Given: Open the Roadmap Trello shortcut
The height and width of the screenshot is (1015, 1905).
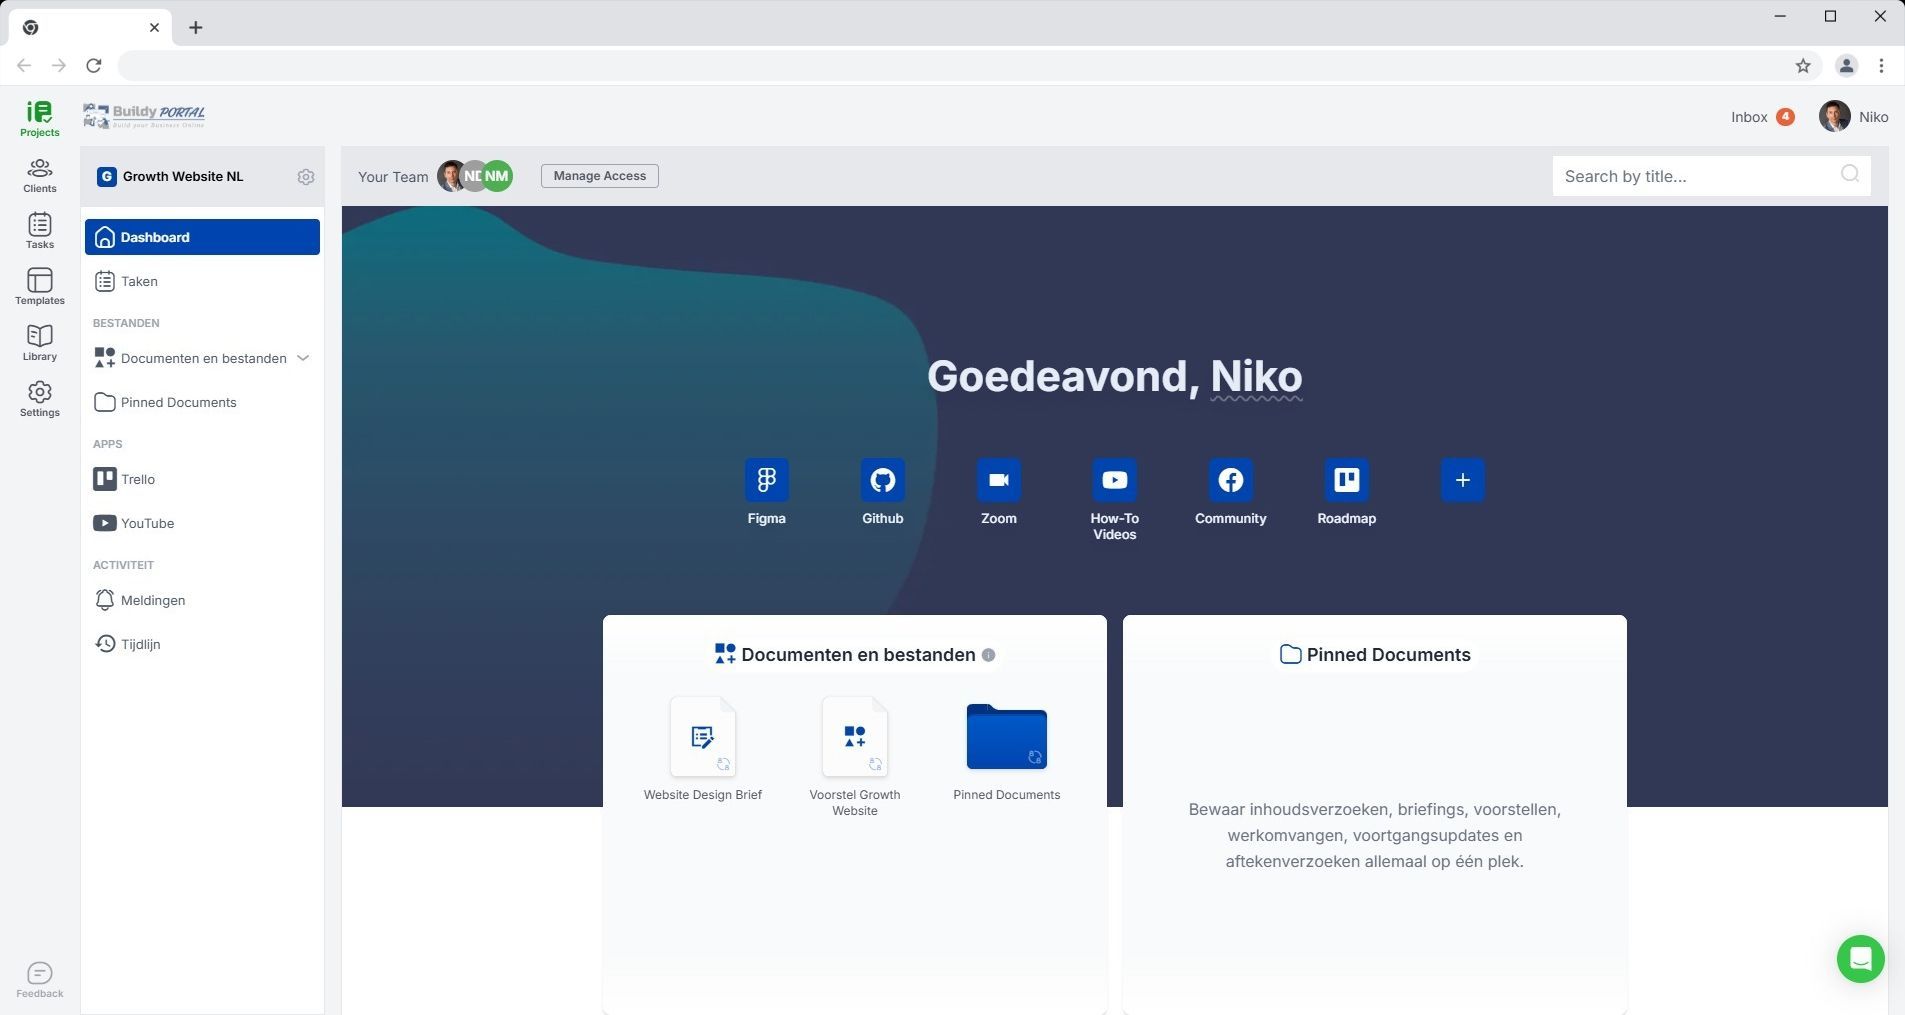Looking at the screenshot, I should click(x=1346, y=480).
